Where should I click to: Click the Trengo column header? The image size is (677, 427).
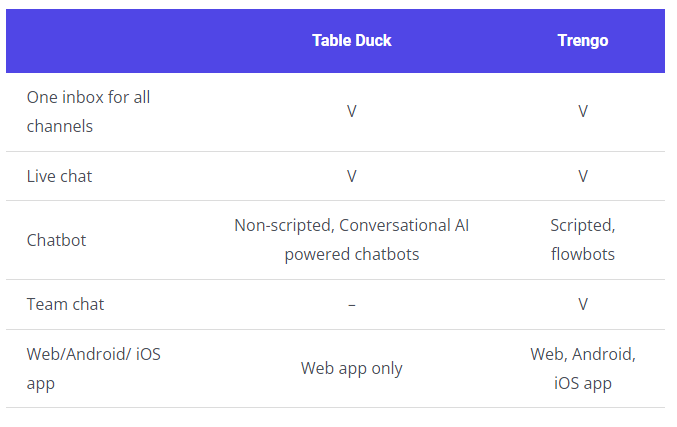582,41
